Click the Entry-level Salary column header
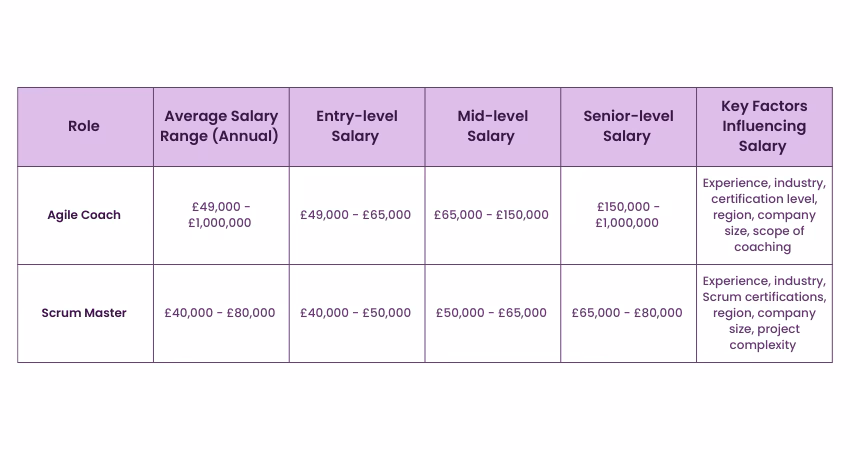The height and width of the screenshot is (450, 850). (x=356, y=126)
